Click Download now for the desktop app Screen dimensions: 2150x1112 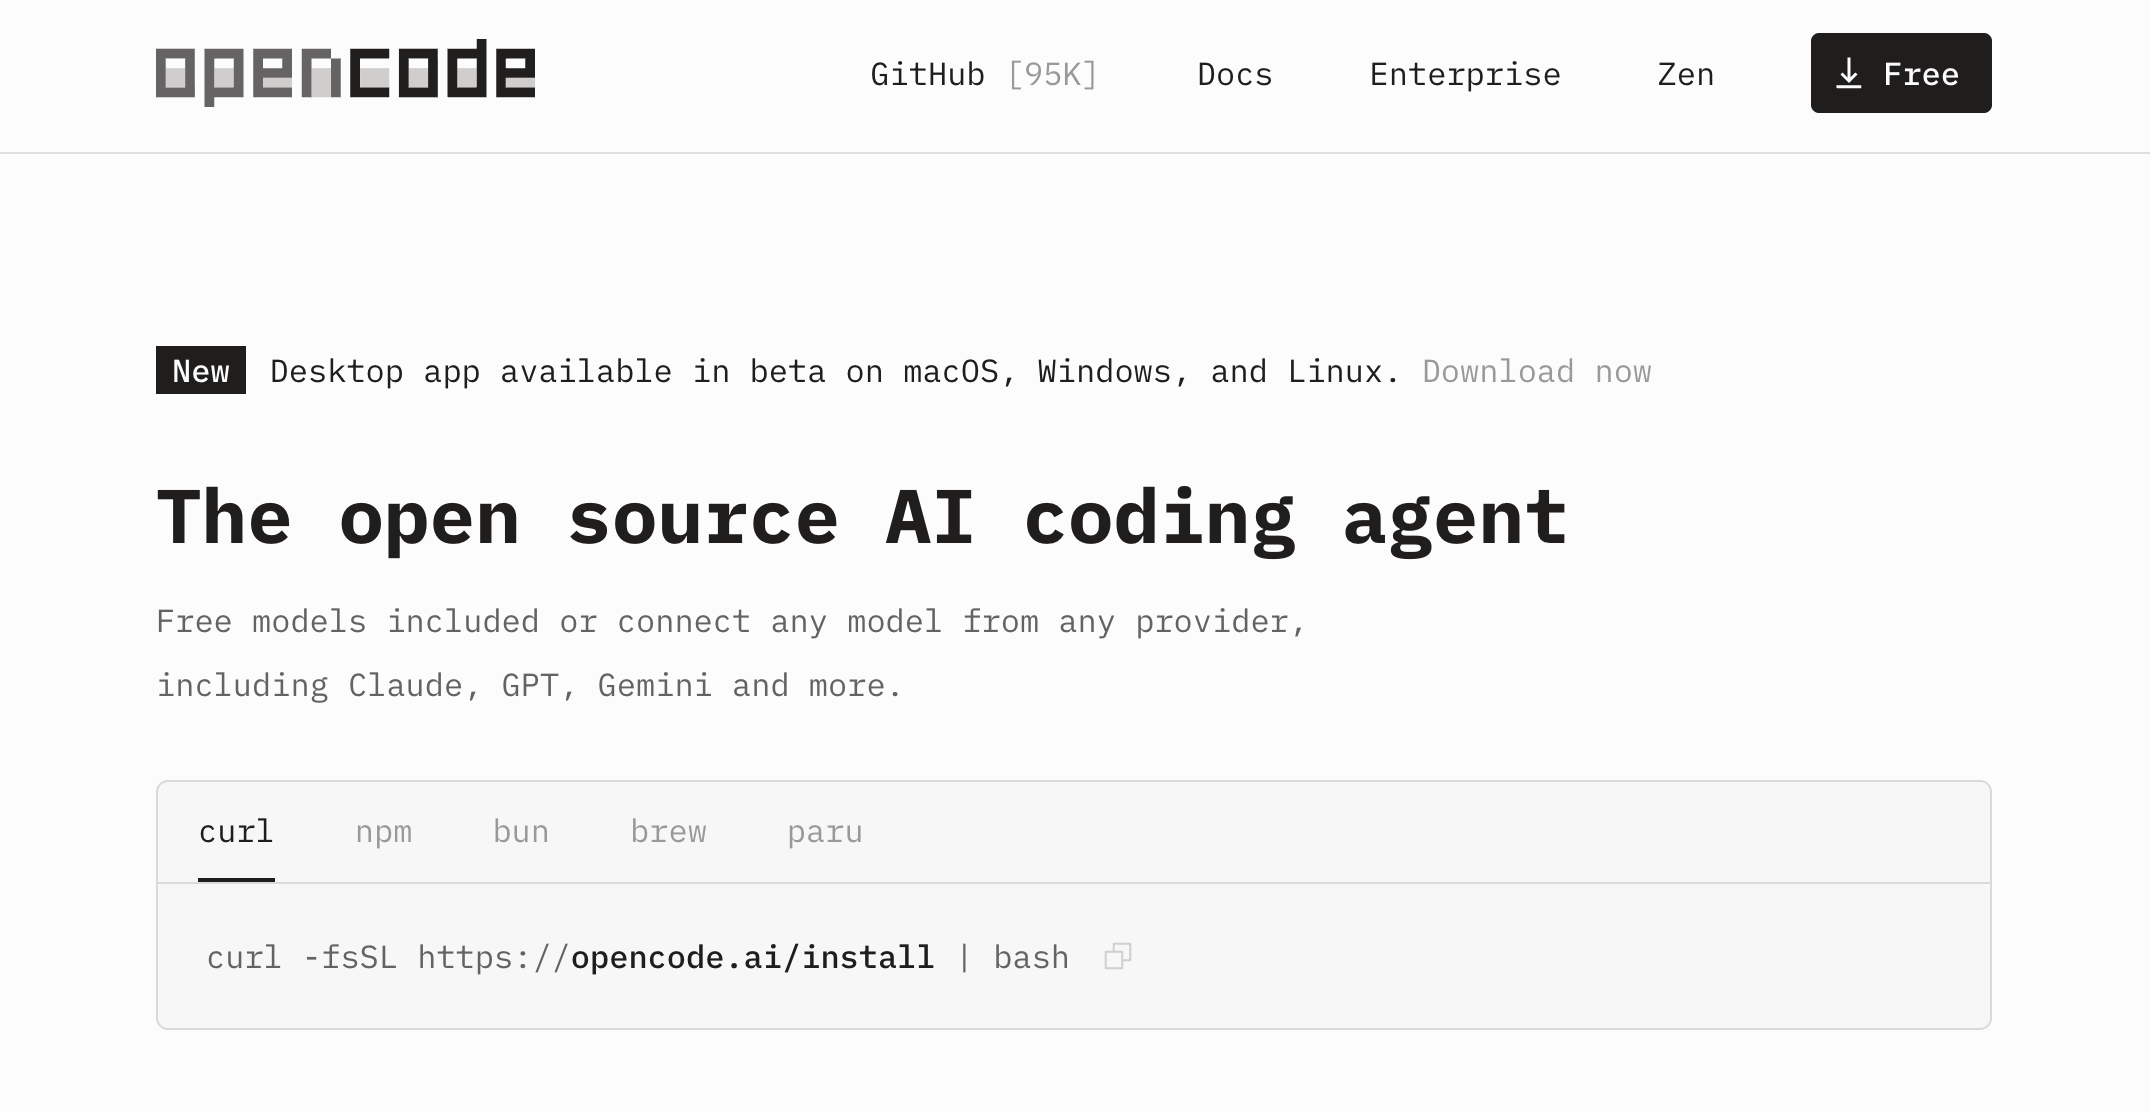(1536, 371)
